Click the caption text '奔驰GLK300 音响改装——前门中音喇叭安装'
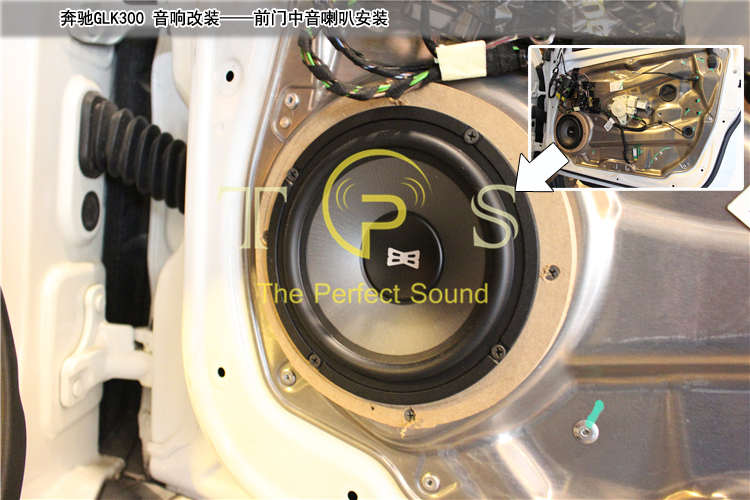The height and width of the screenshot is (500, 750). click(224, 19)
